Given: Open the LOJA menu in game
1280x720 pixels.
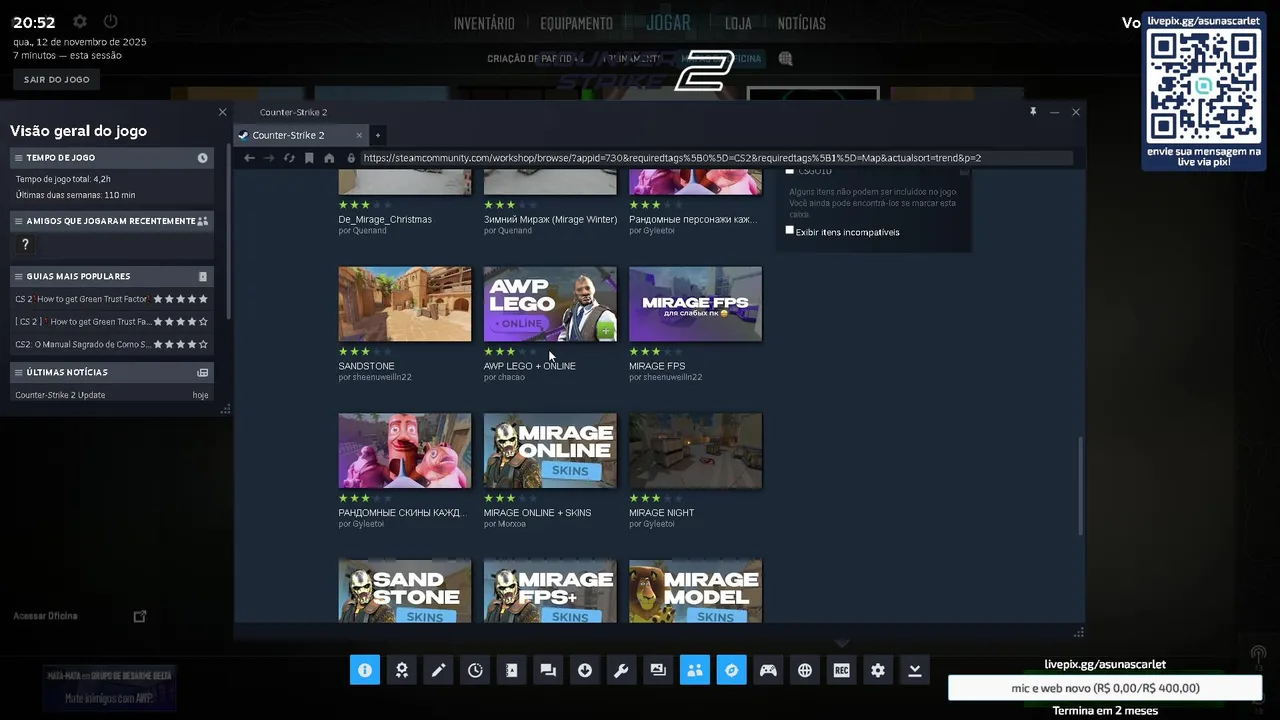Looking at the screenshot, I should pos(738,23).
